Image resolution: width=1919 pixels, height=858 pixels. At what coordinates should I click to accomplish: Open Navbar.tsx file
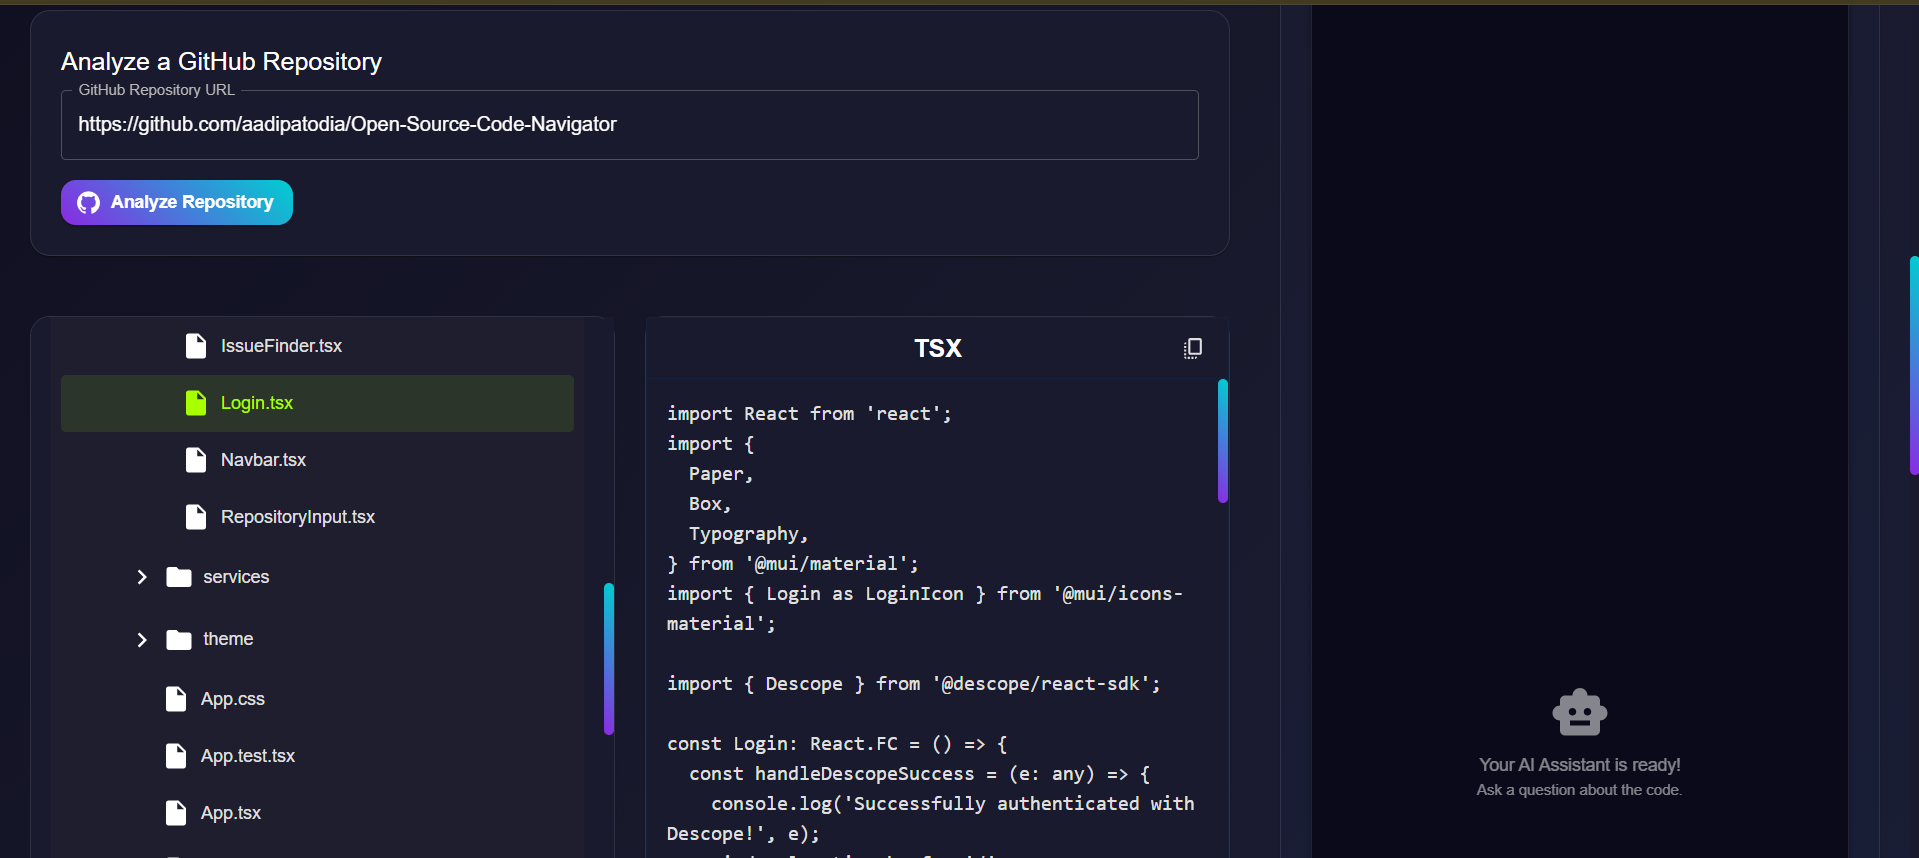317,460
